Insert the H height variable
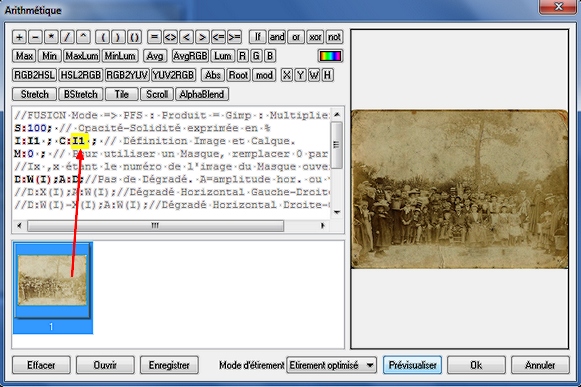 point(328,75)
